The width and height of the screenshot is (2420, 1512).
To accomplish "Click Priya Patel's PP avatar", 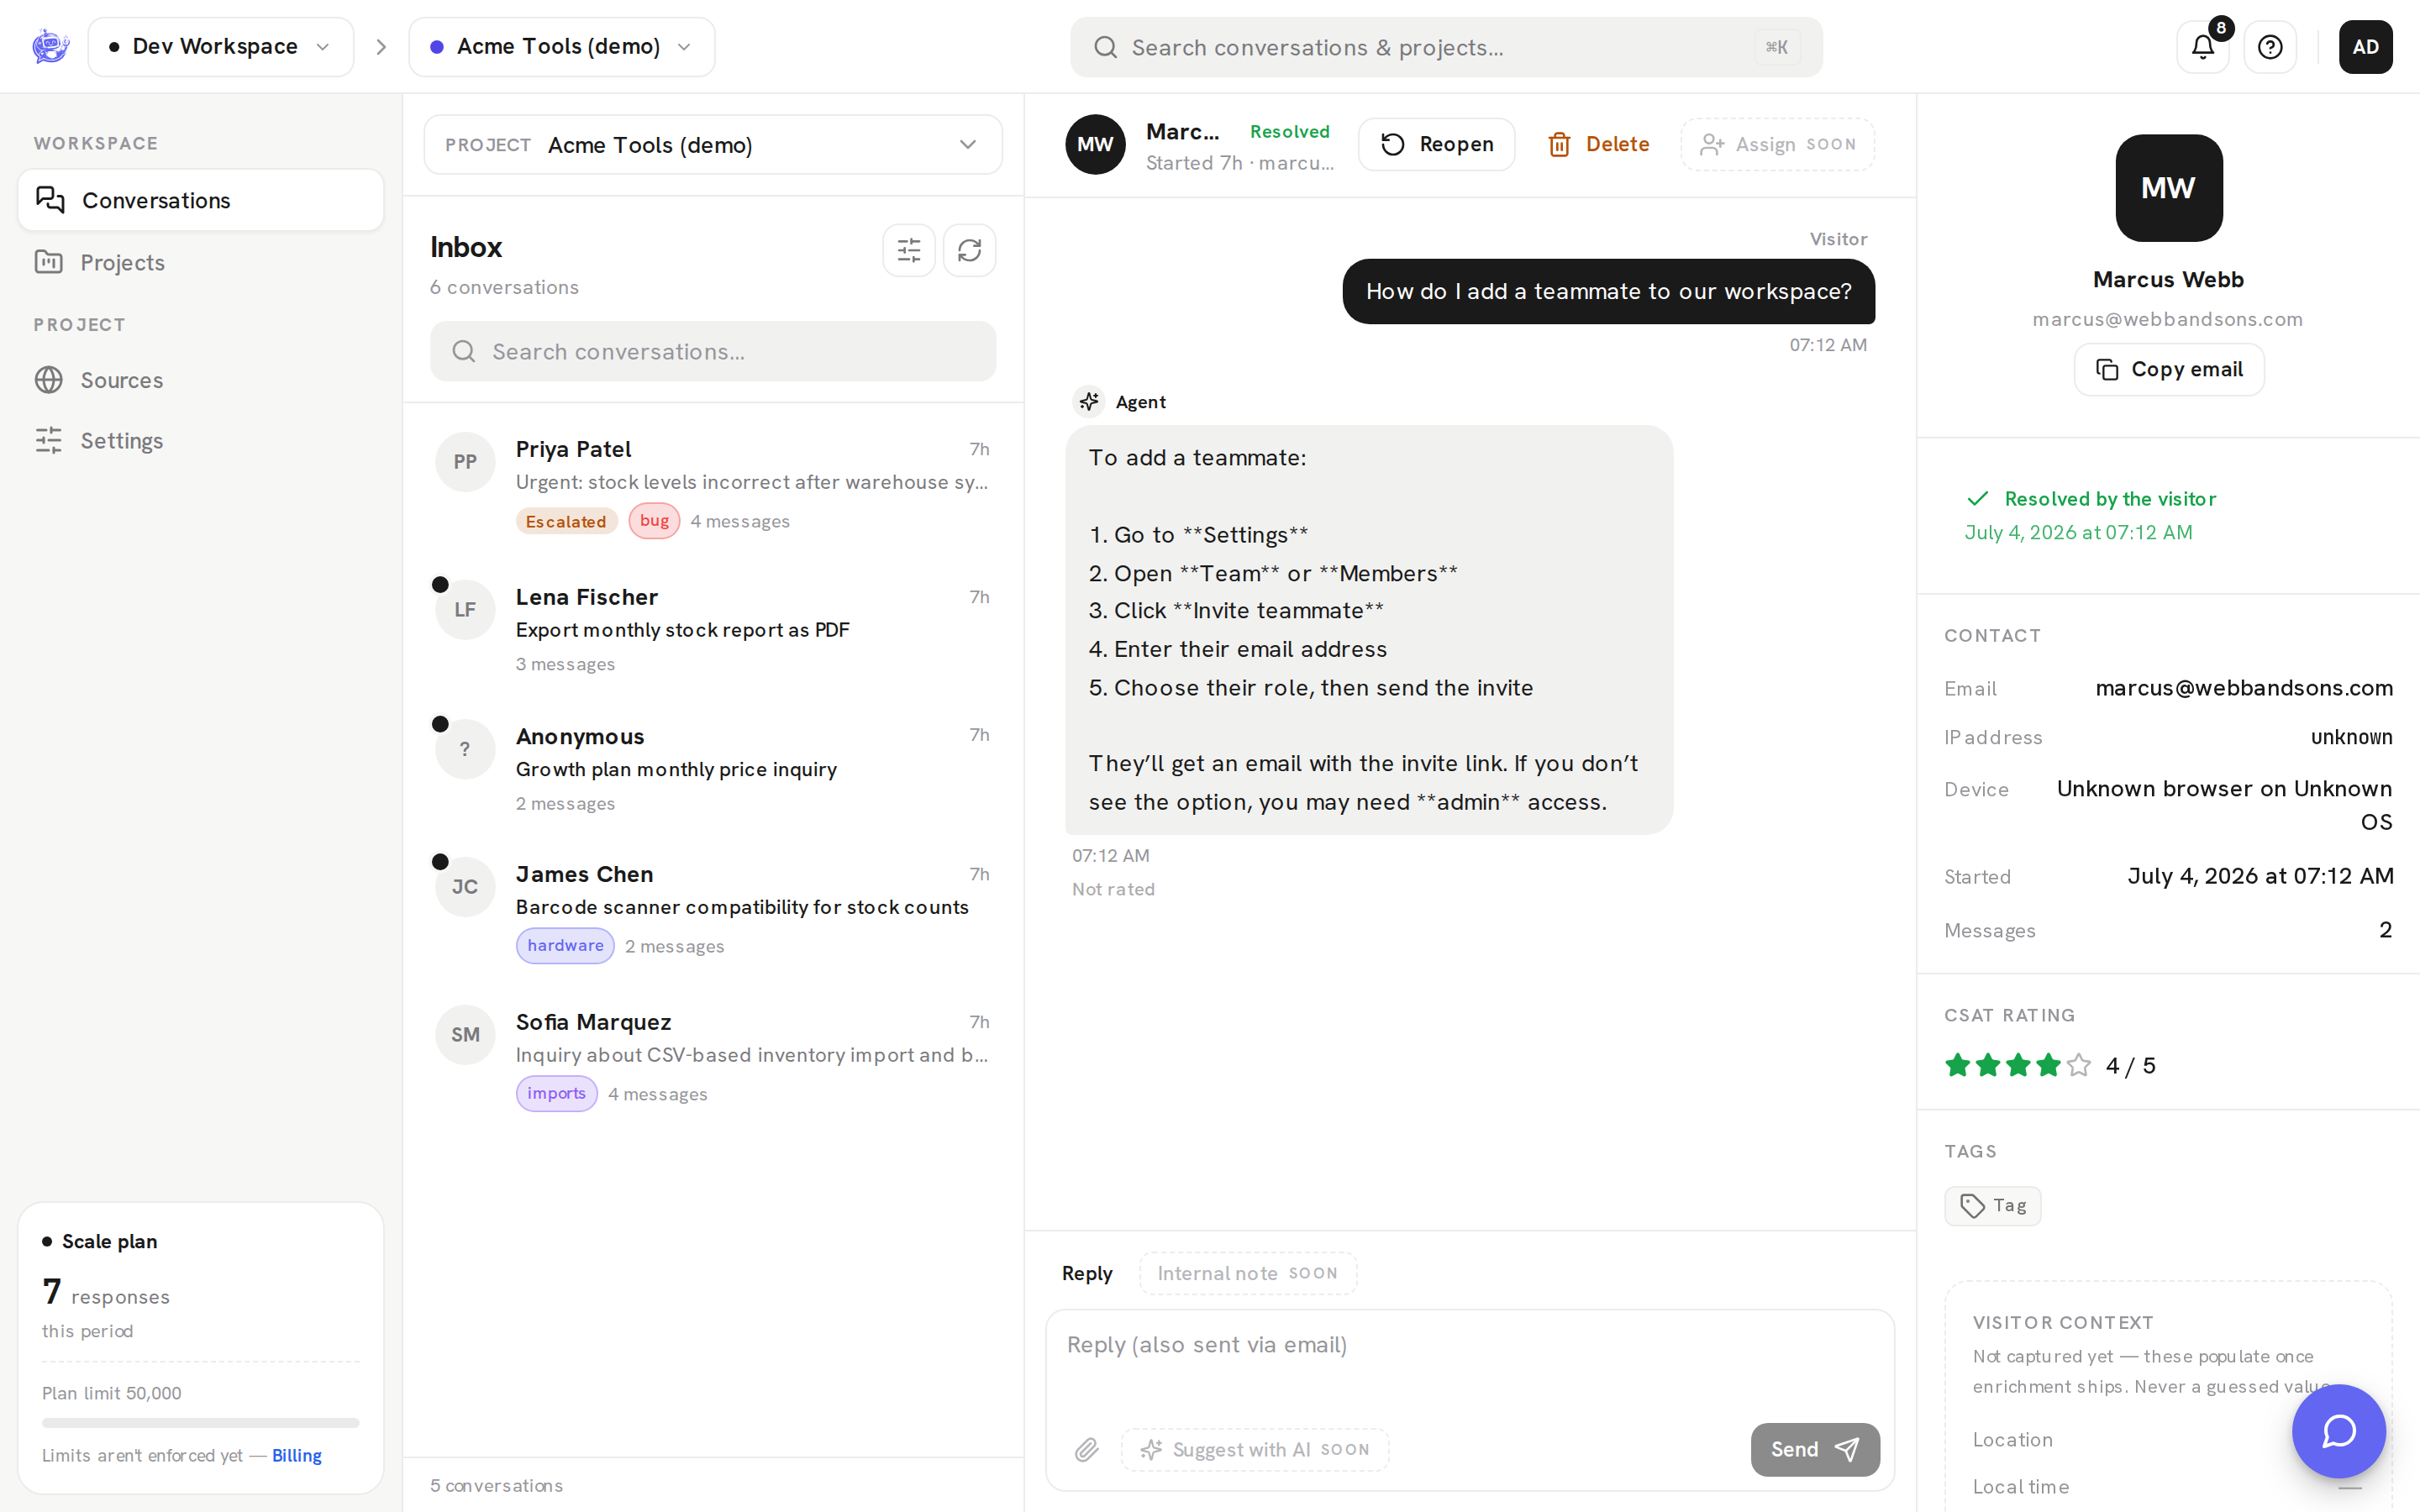I will [x=465, y=462].
